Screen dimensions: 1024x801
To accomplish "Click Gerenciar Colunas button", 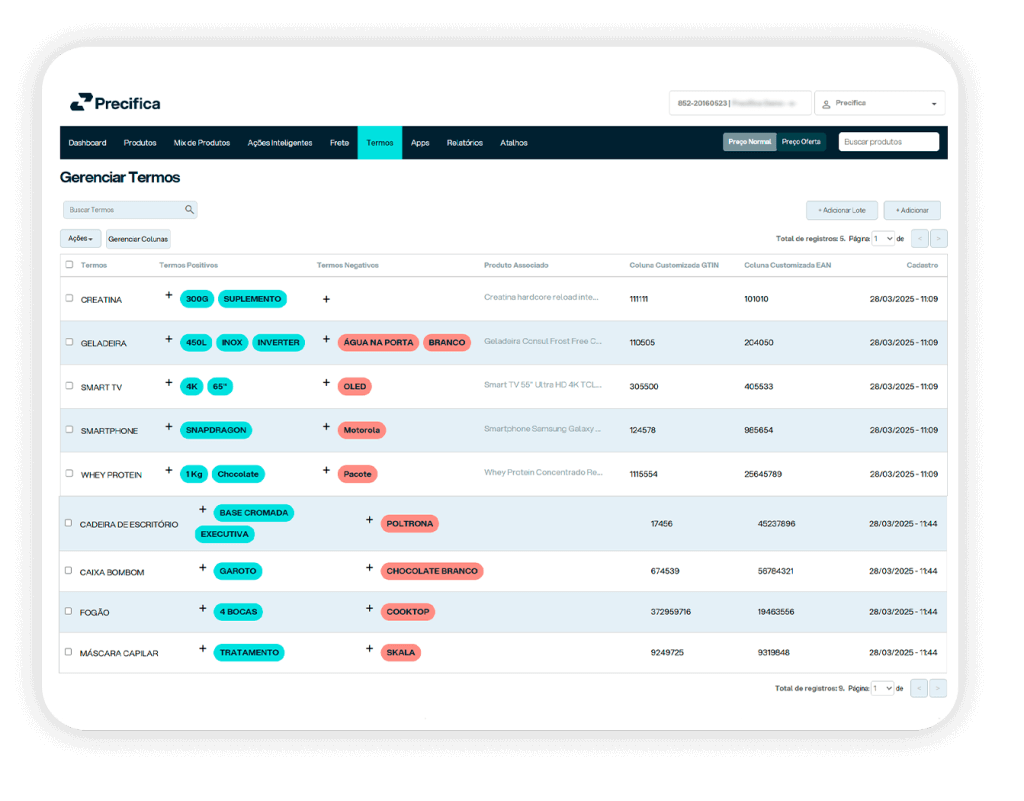I will tap(138, 239).
